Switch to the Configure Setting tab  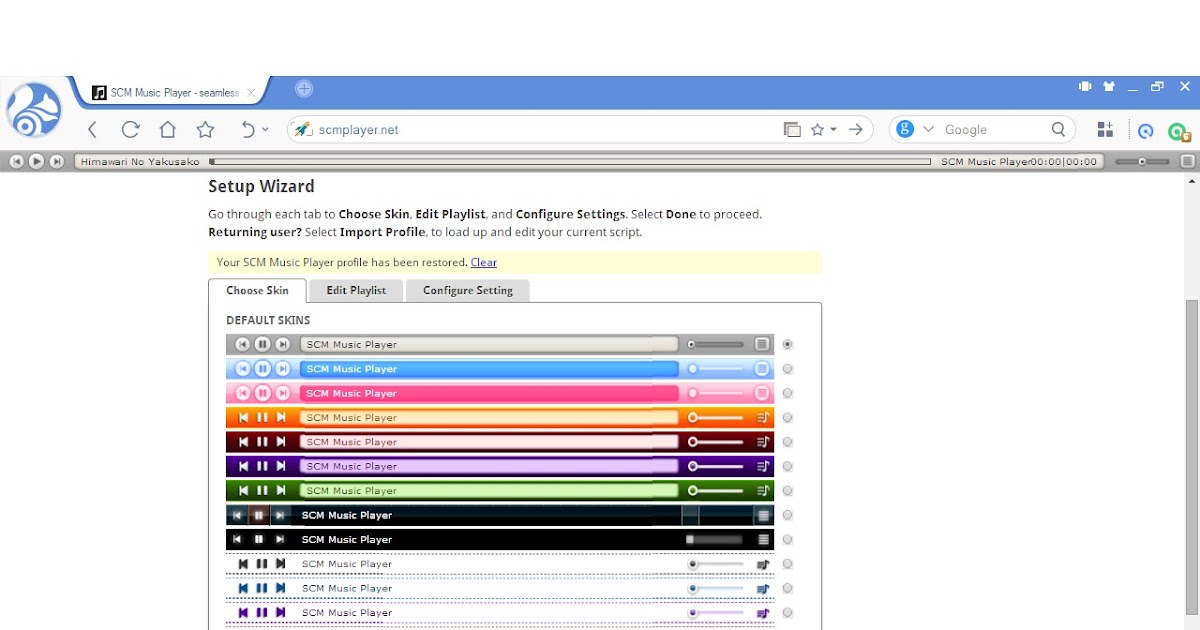(x=468, y=290)
